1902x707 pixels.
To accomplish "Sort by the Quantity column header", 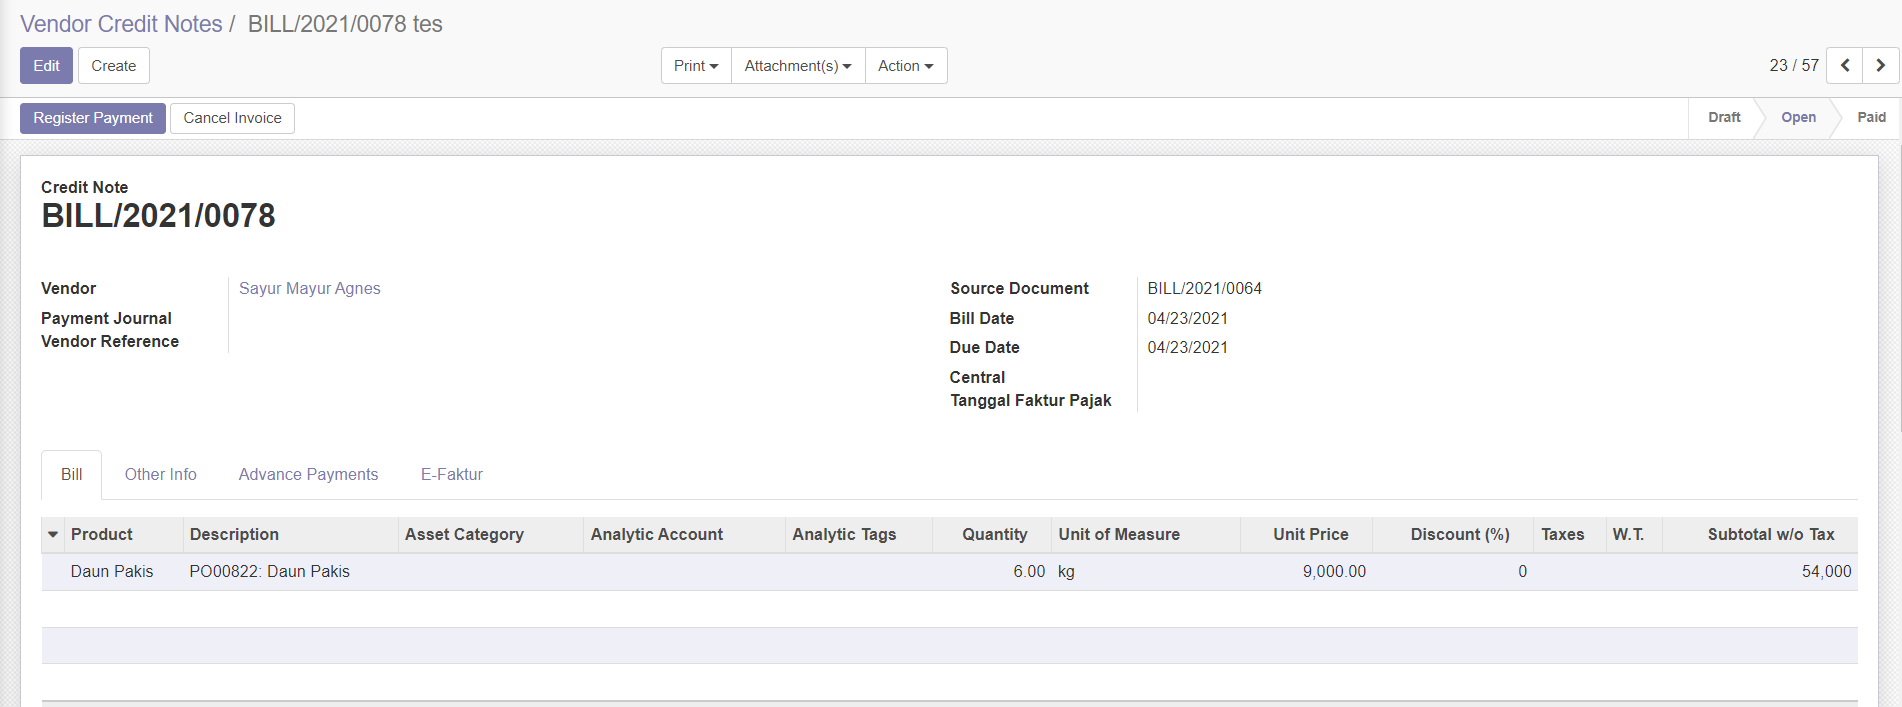I will click(x=994, y=535).
